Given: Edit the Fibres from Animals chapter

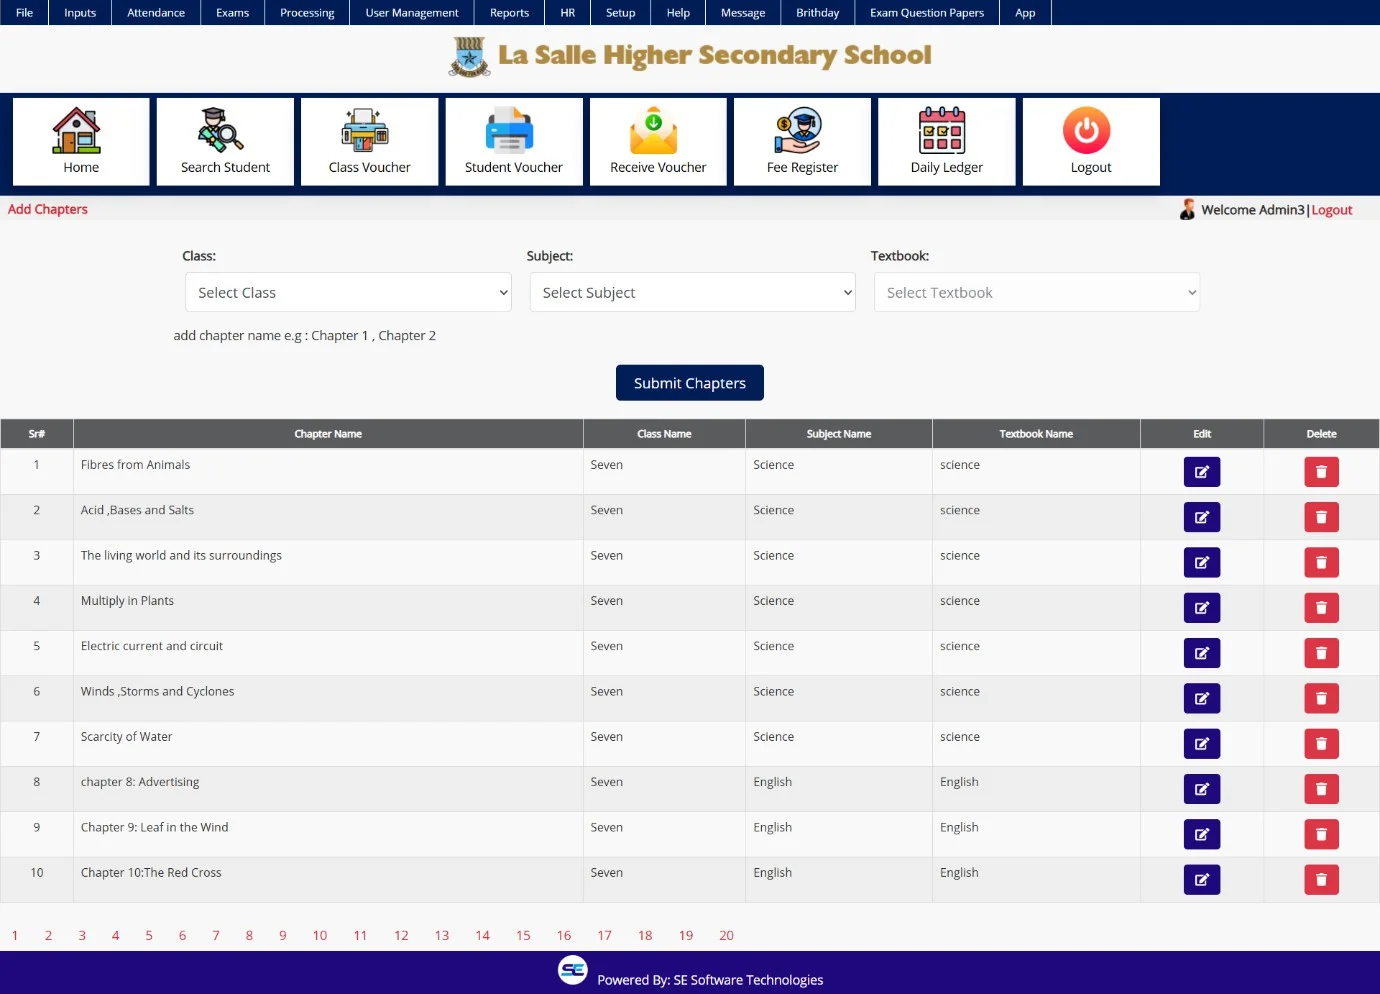Looking at the screenshot, I should click(x=1201, y=472).
